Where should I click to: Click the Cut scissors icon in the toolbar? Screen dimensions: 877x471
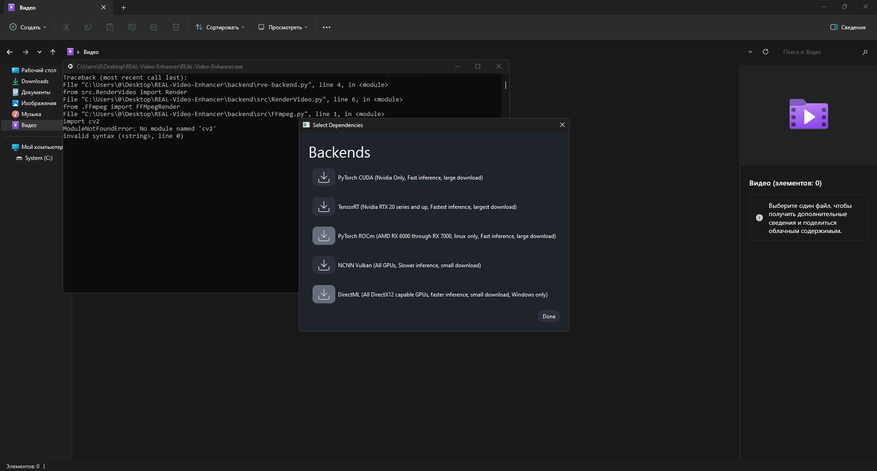tap(66, 27)
